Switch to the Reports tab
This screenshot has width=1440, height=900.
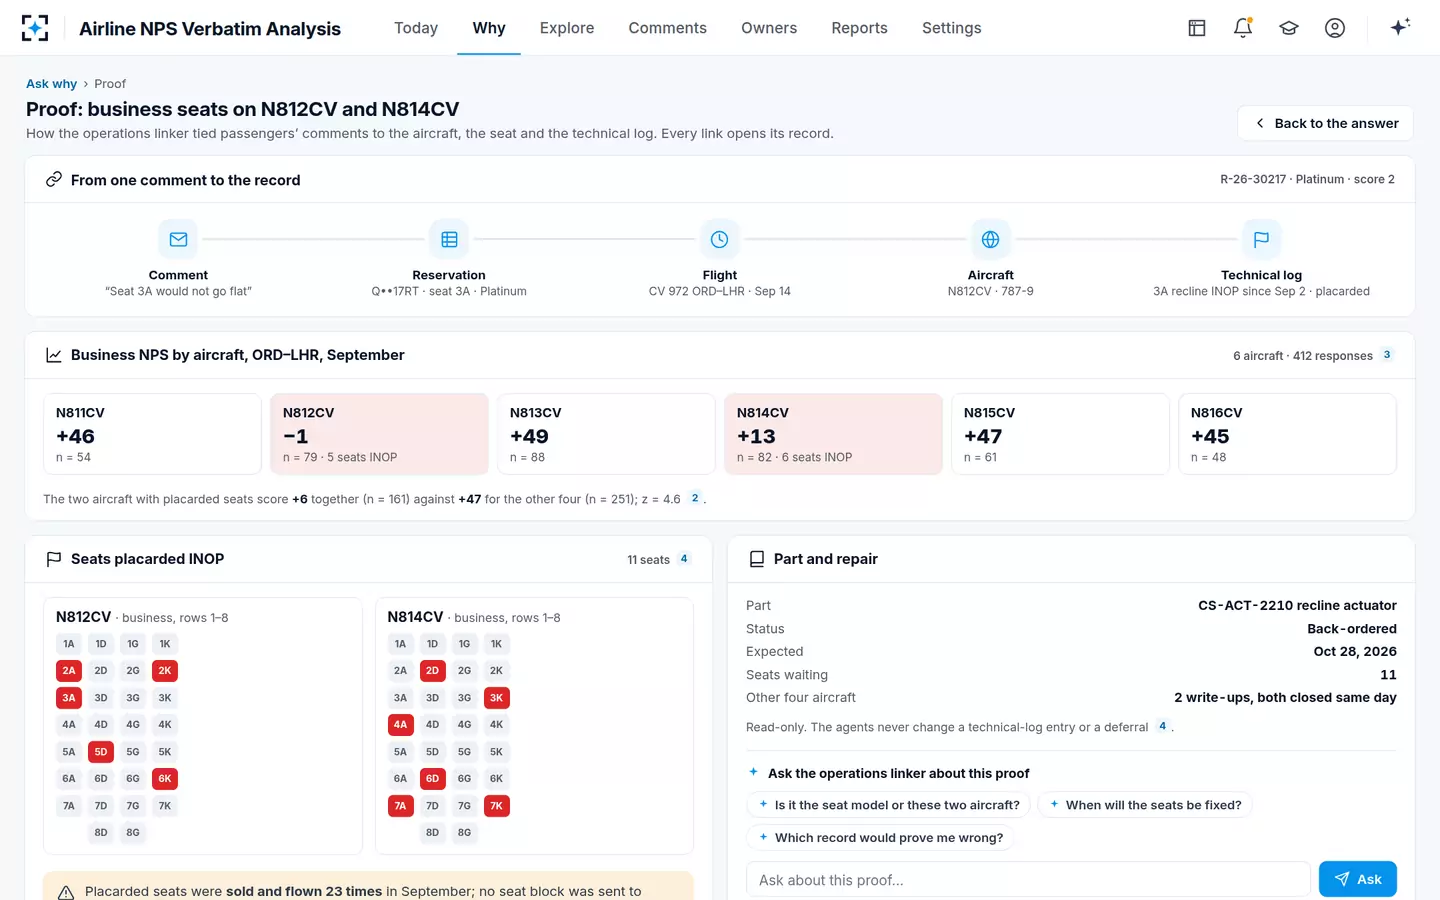[x=859, y=28]
